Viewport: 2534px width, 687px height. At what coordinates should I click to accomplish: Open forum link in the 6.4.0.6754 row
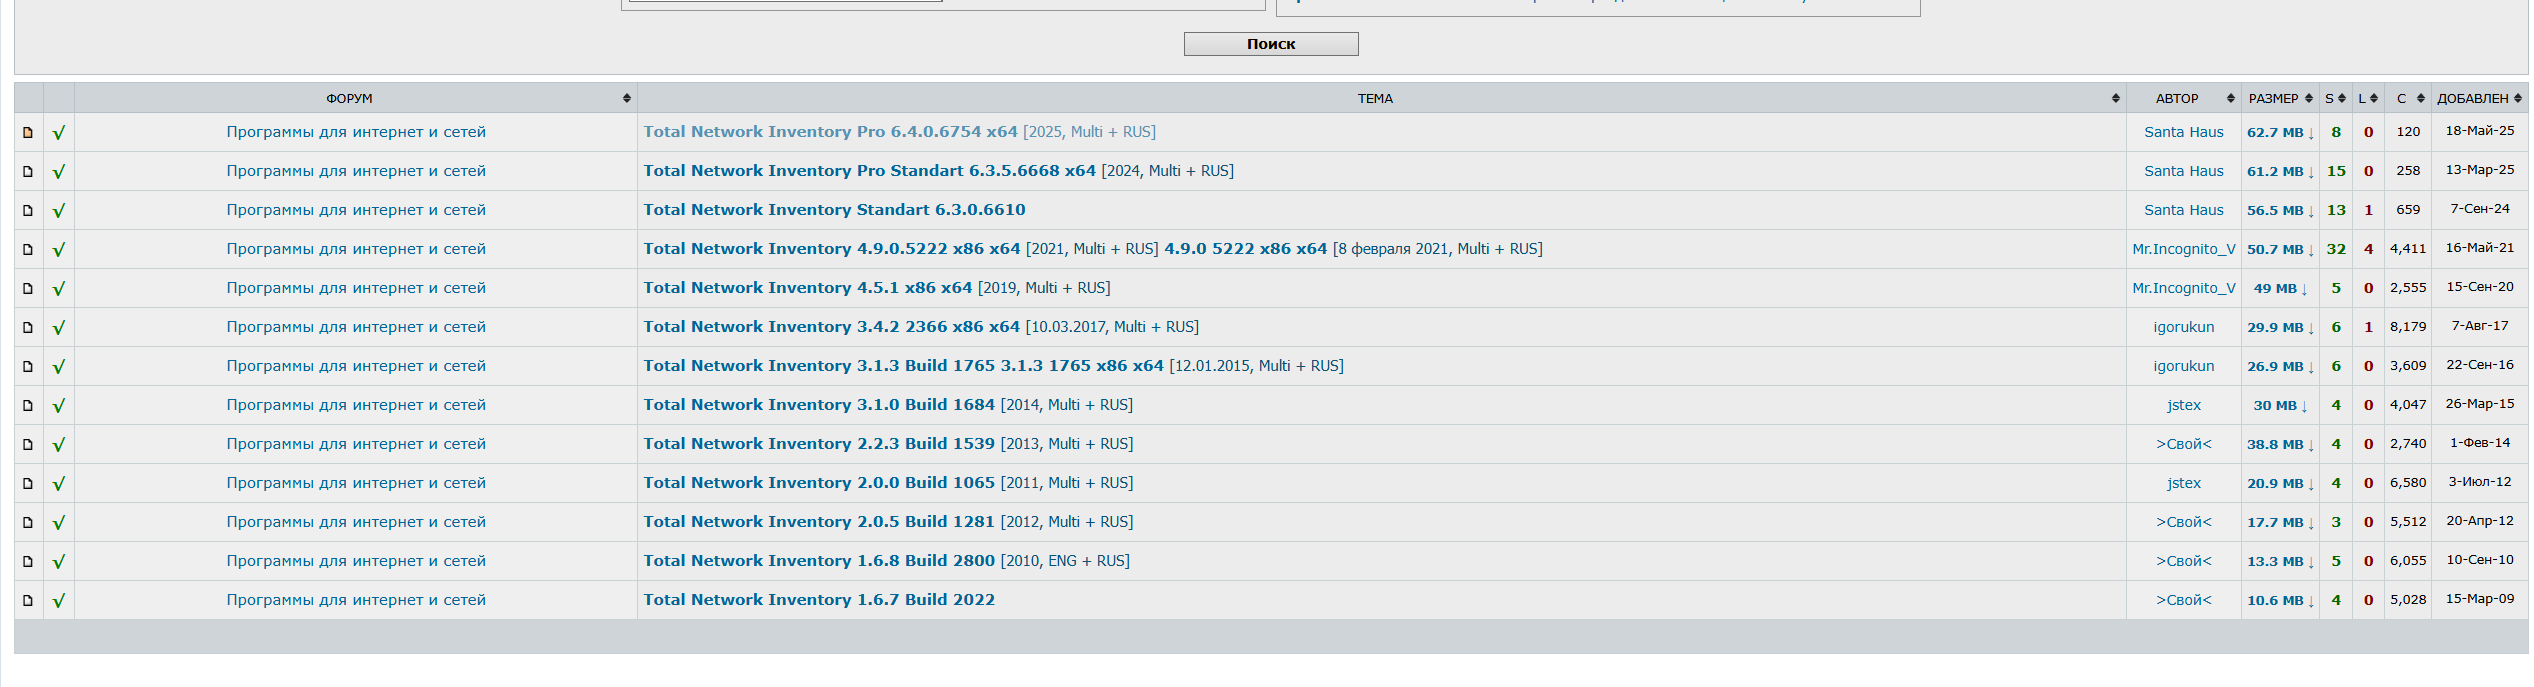(x=356, y=132)
